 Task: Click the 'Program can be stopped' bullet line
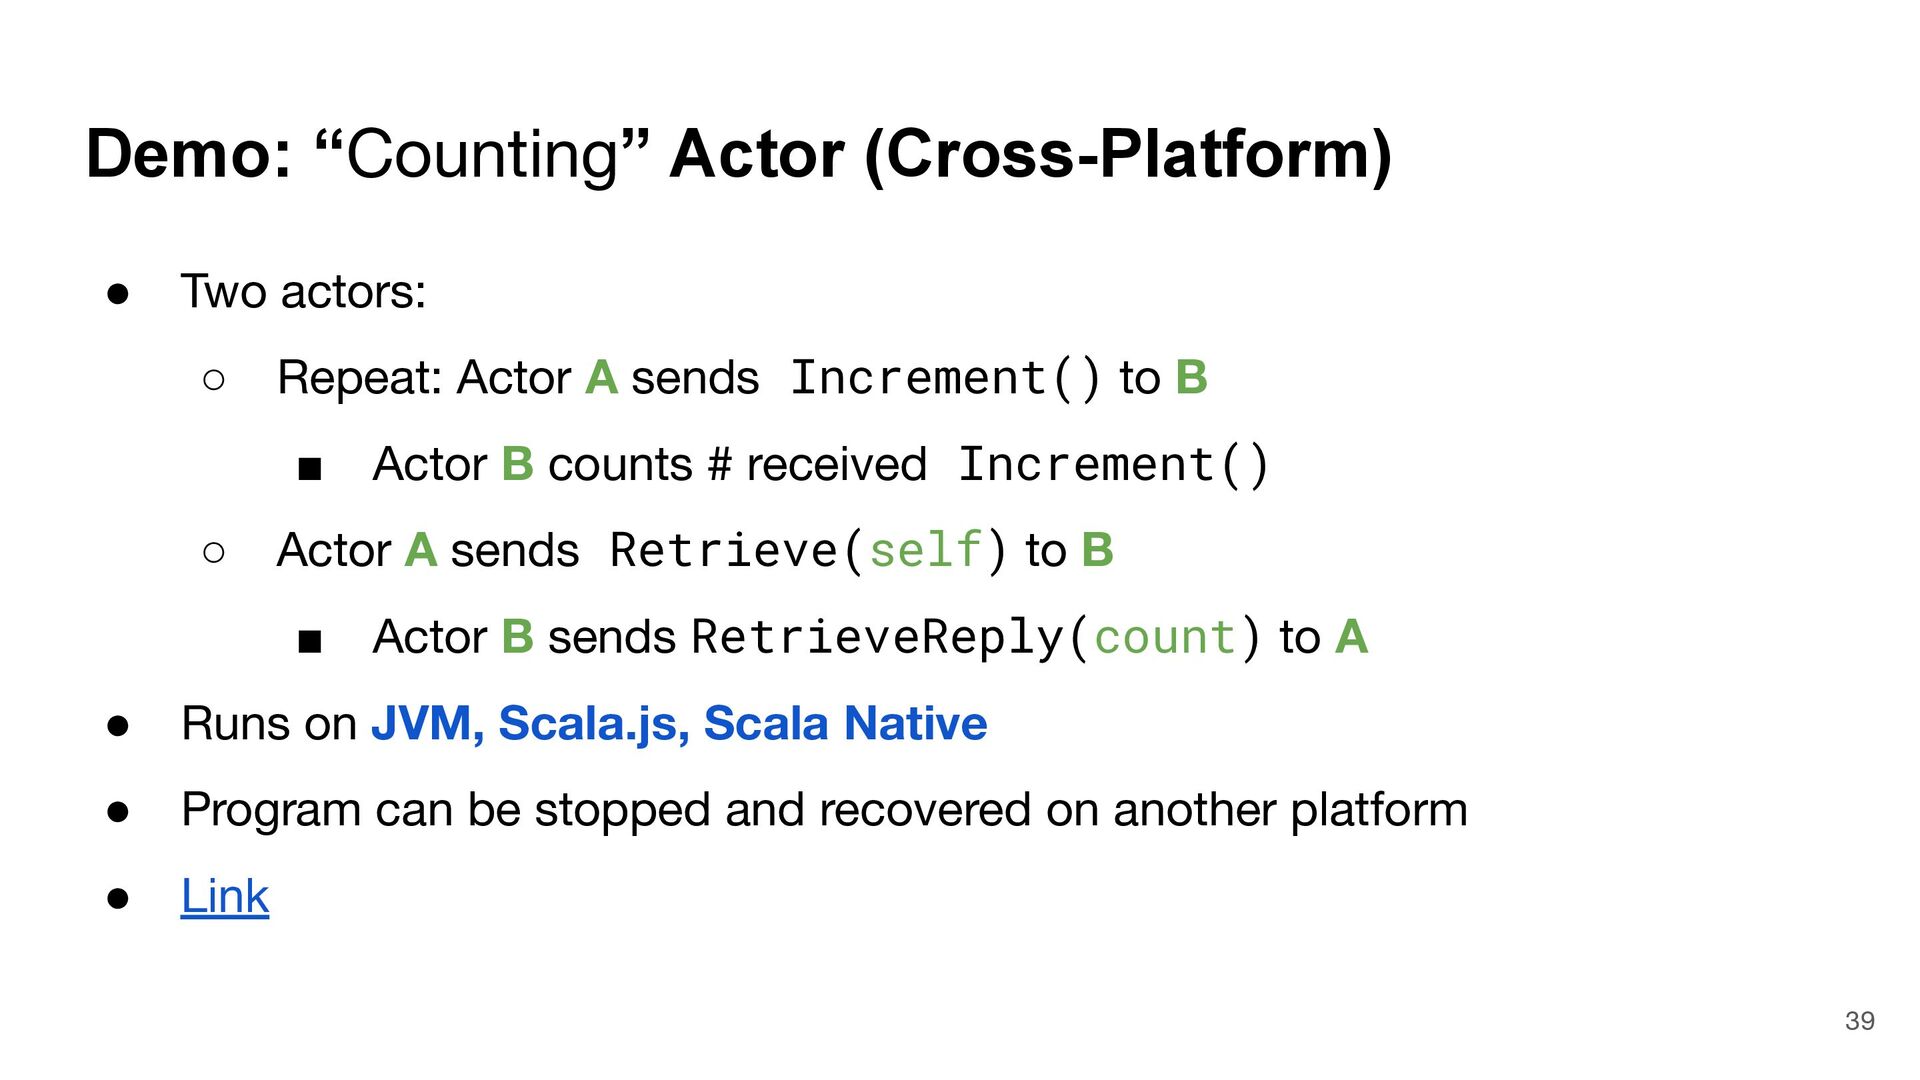pyautogui.click(x=824, y=810)
